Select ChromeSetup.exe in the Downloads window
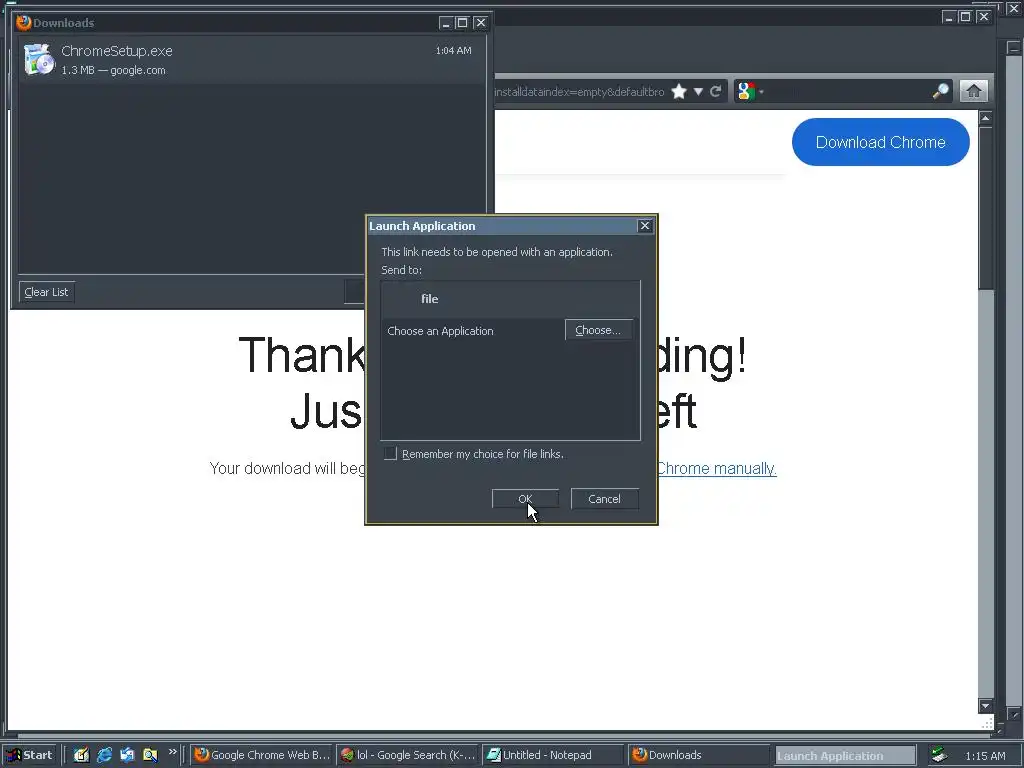Image resolution: width=1024 pixels, height=768 pixels. 251,59
